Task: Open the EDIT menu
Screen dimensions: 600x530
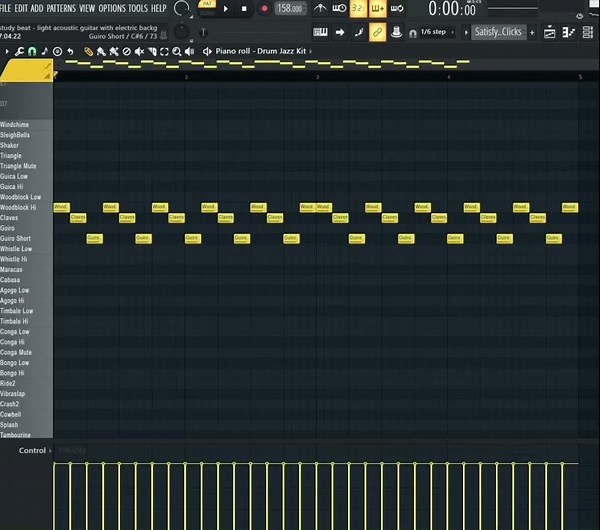Action: 21,8
